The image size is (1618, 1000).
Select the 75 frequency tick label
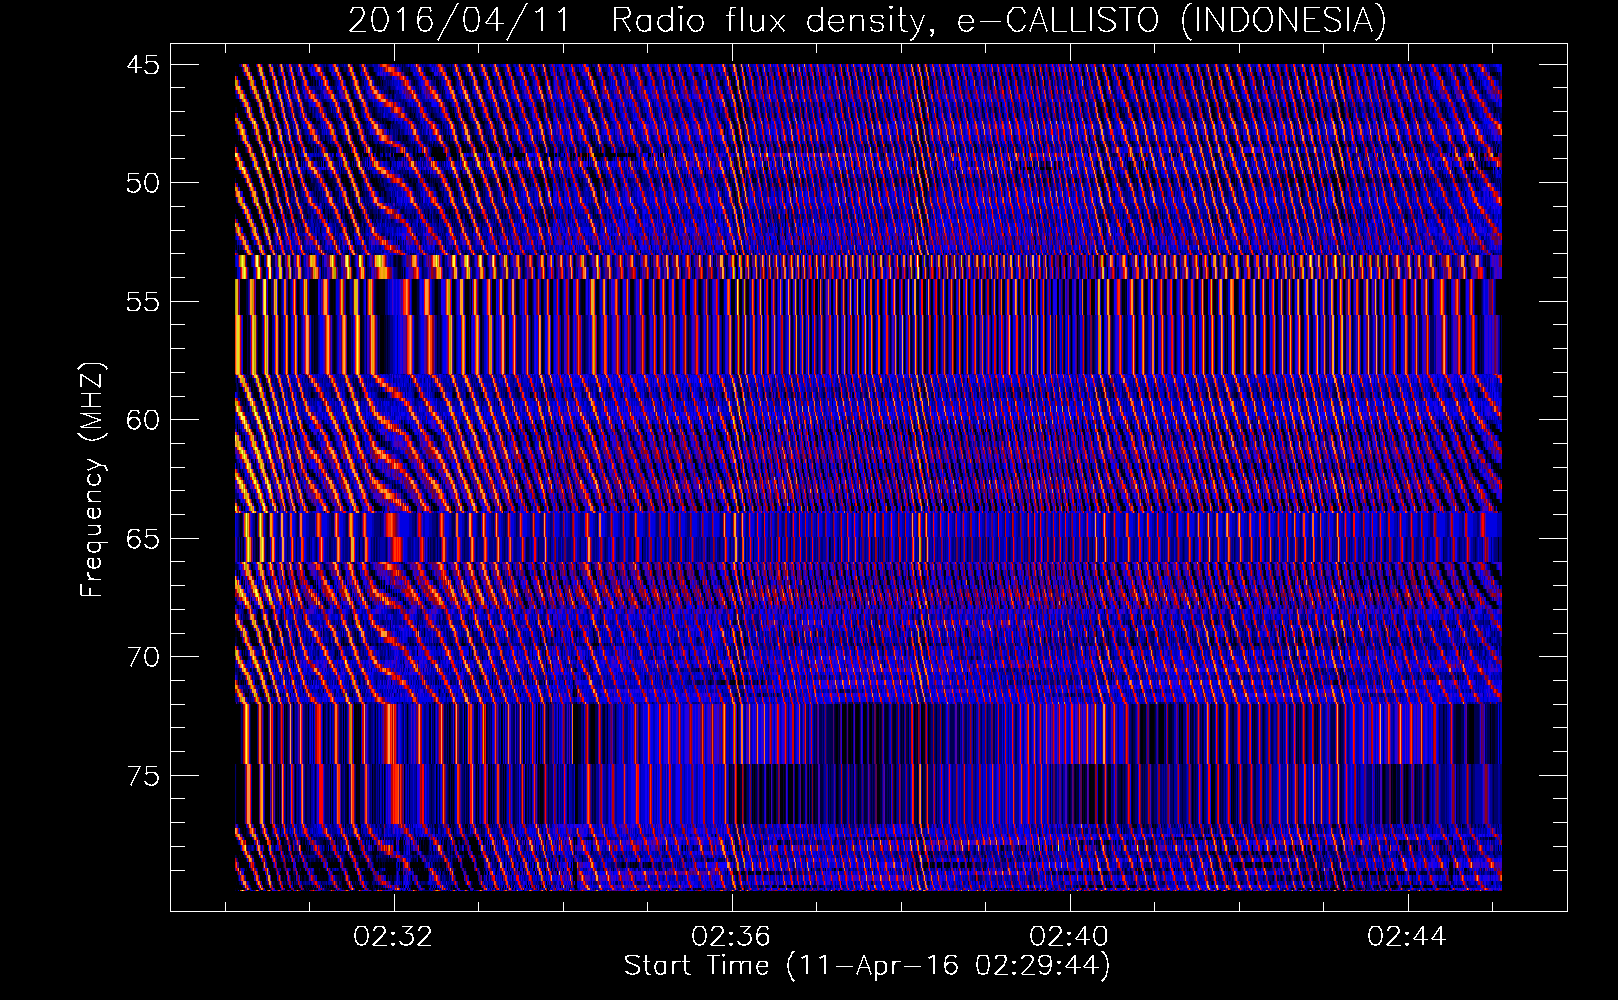[x=142, y=776]
